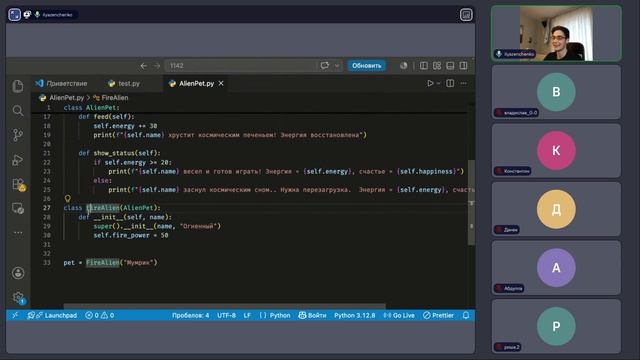Split the editor to the right

coord(450,83)
